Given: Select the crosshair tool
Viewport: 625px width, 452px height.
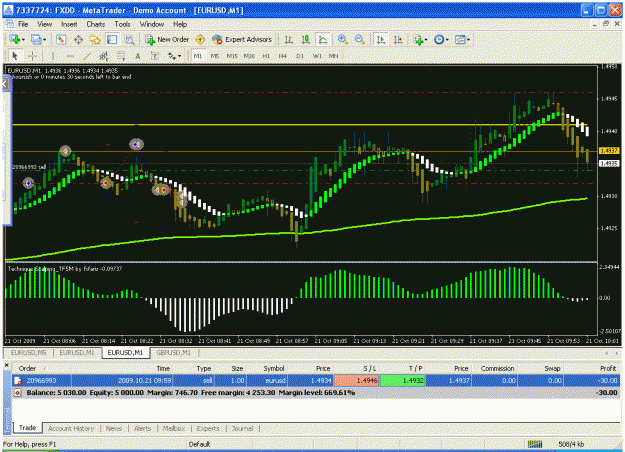Looking at the screenshot, I should (x=33, y=56).
